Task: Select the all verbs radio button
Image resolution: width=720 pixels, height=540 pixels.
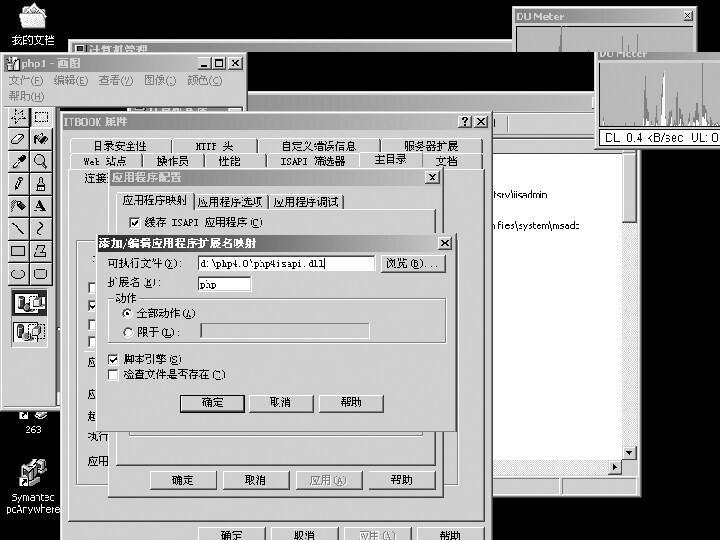Action: [128, 314]
